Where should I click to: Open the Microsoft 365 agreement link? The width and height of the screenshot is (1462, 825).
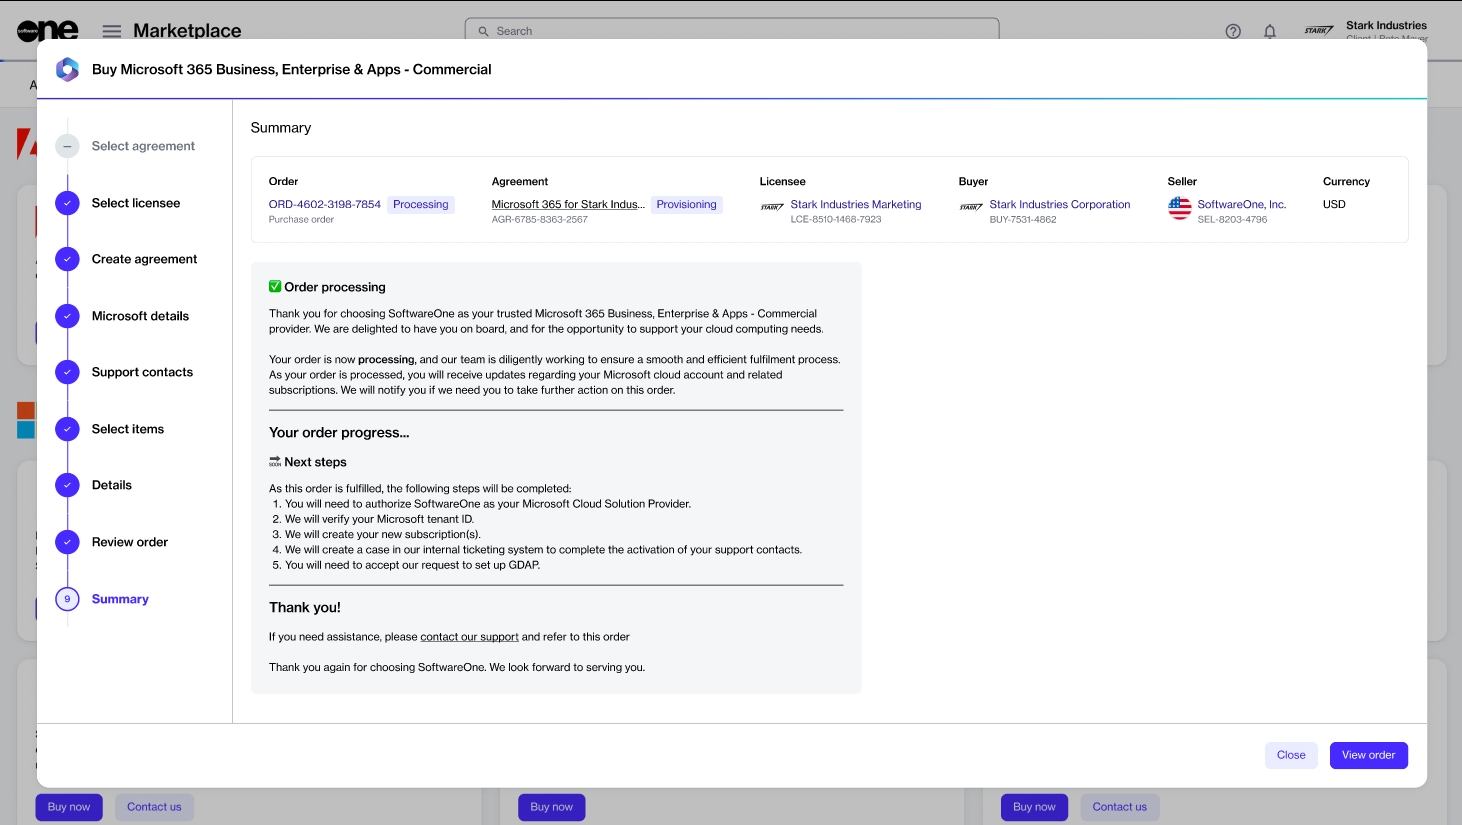[567, 204]
